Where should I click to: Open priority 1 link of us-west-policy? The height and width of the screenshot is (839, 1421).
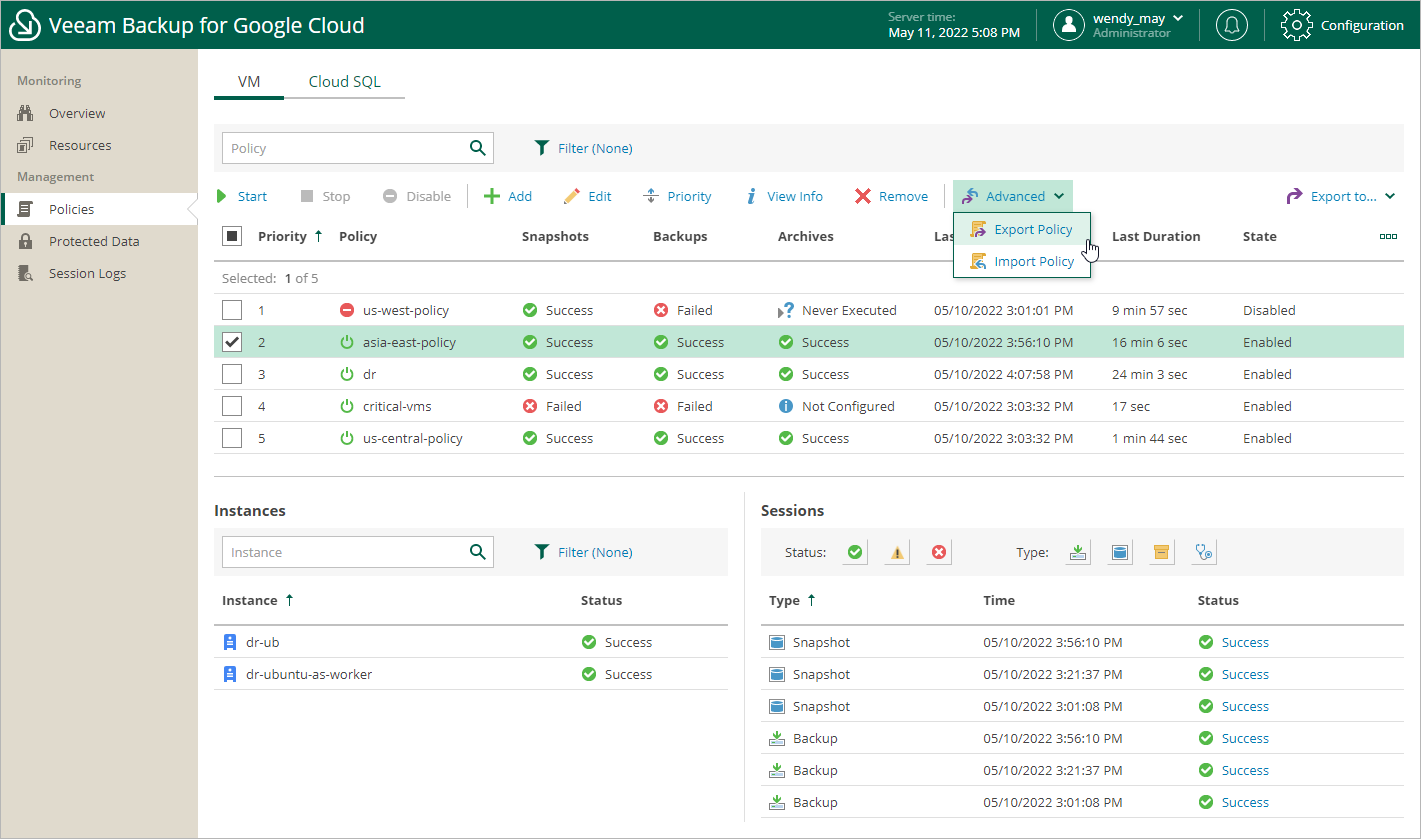tap(262, 310)
